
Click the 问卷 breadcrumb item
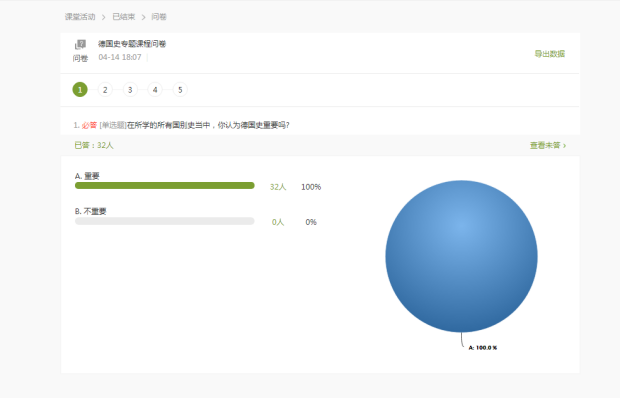(x=159, y=17)
